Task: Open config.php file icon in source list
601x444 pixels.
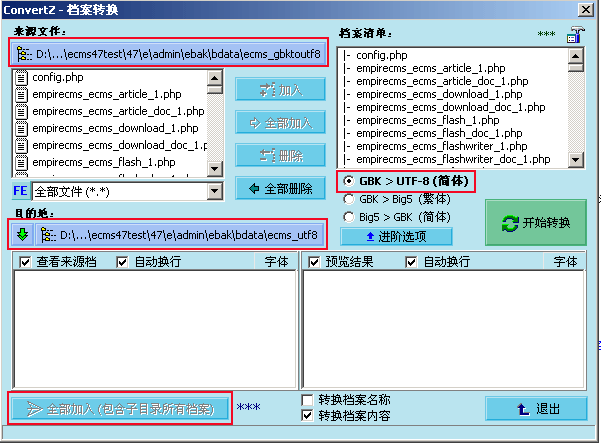Action: click(x=21, y=77)
